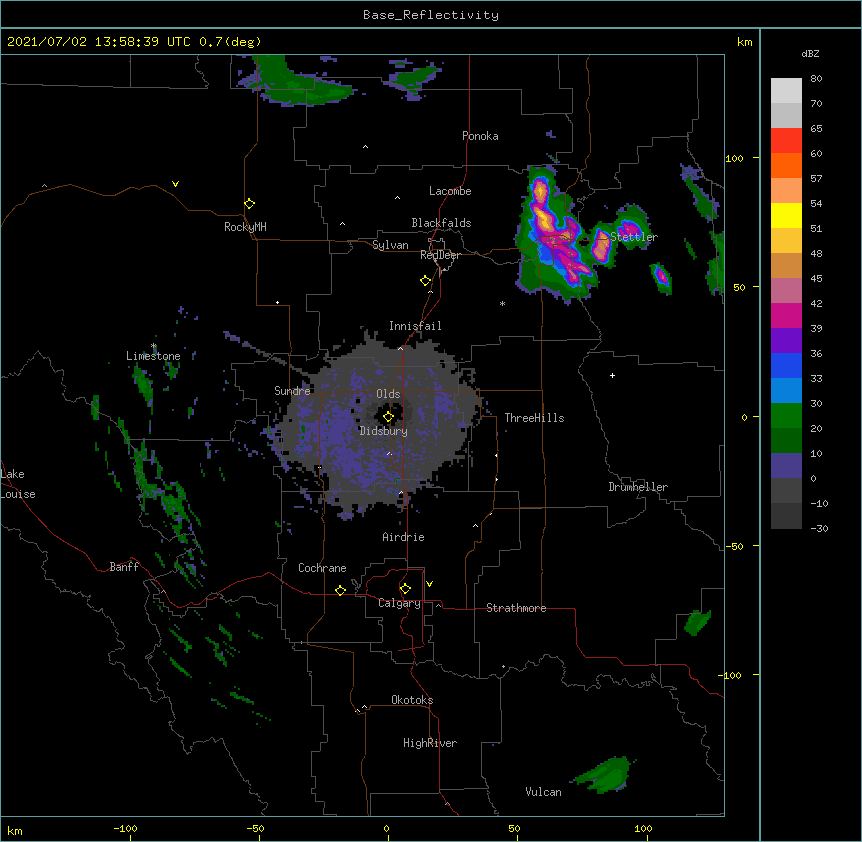Screen dimensions: 862x842
Task: Click the Lacombe city label
Action: pos(450,191)
